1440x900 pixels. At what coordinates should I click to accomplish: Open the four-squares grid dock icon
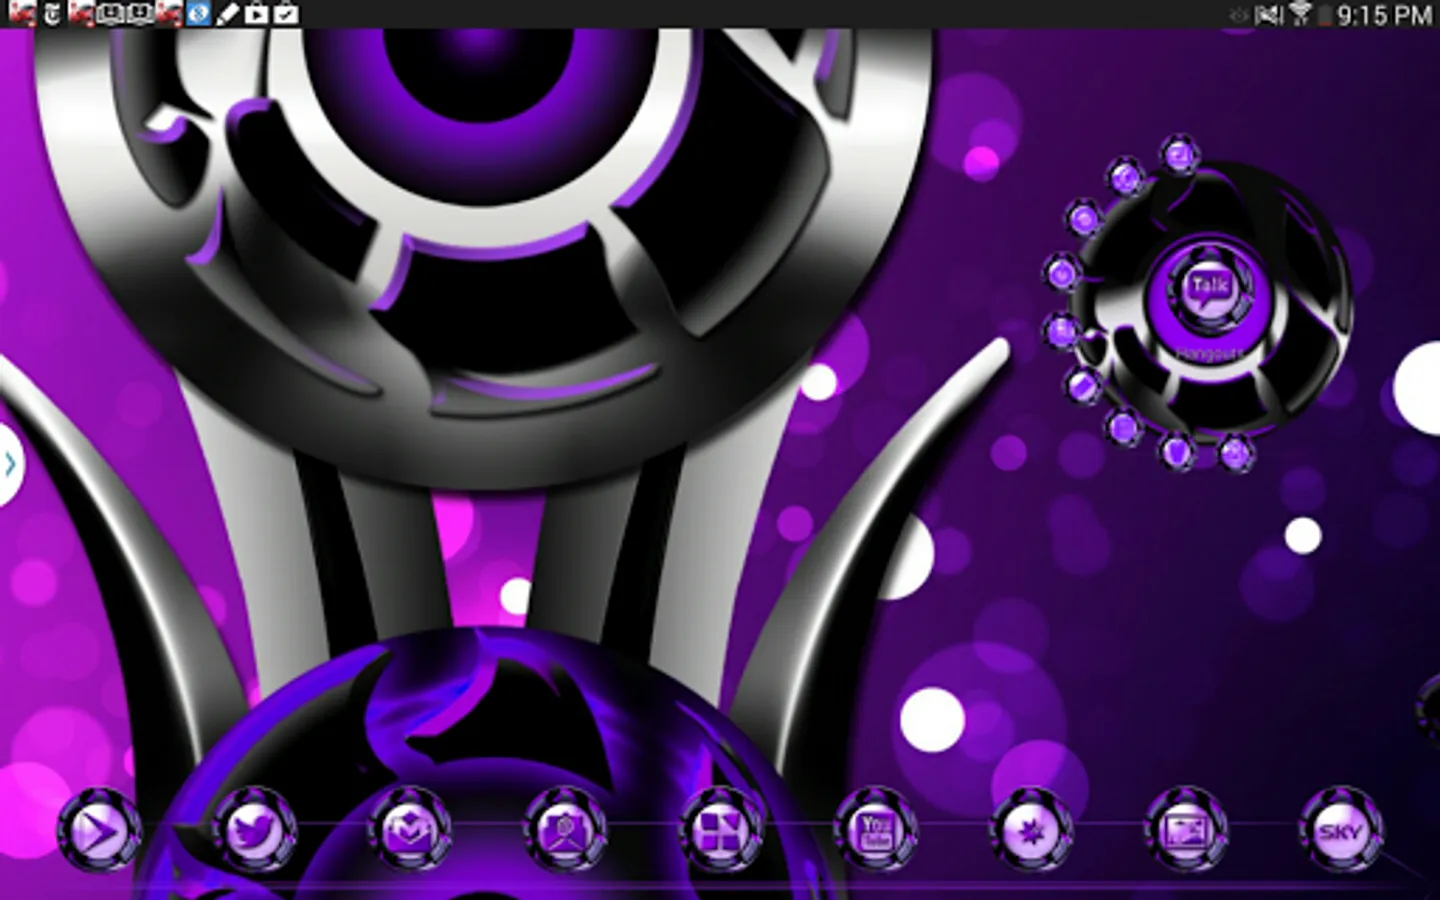[x=720, y=830]
